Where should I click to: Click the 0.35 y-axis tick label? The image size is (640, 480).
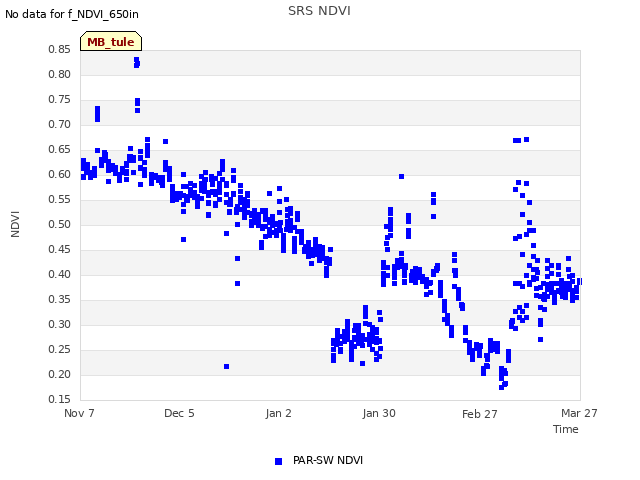click(59, 300)
